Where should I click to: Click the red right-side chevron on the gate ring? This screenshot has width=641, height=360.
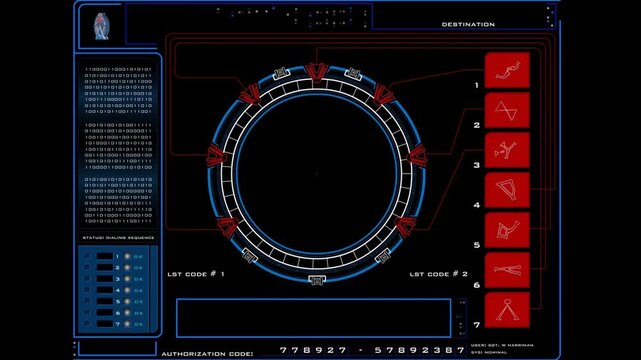coord(417,156)
